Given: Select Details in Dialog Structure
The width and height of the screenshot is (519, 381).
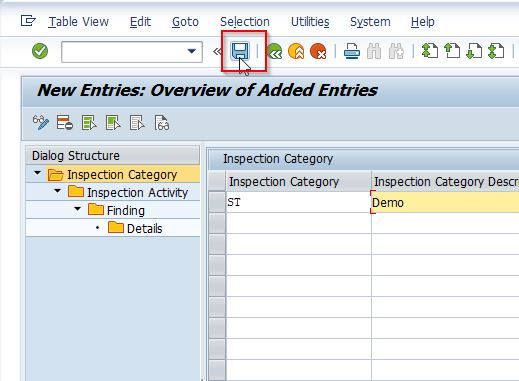Looking at the screenshot, I should (x=145, y=229).
